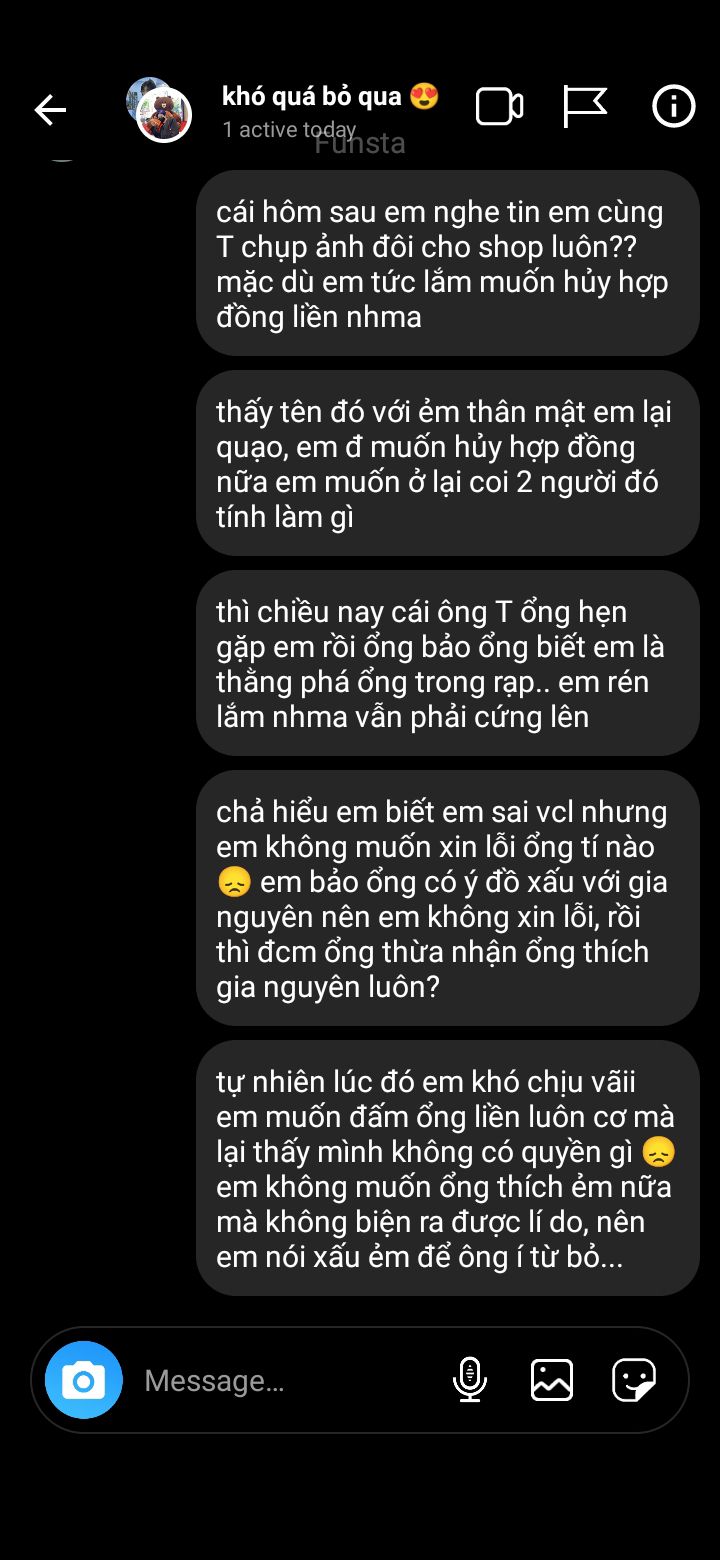
Task: Tap the back arrow icon
Action: (50, 109)
